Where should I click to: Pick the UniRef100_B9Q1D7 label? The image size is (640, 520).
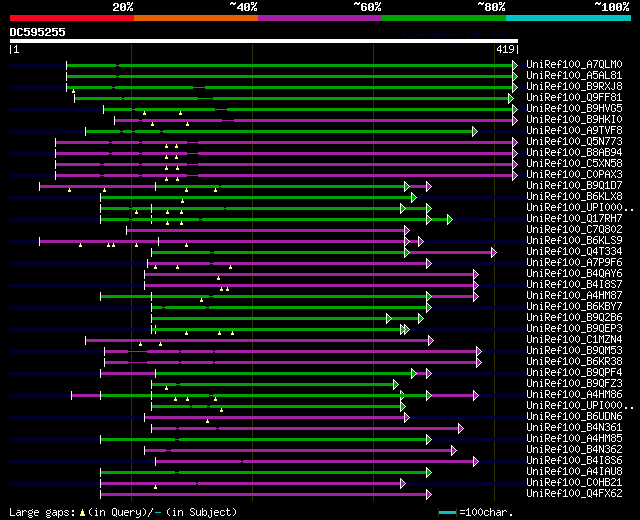[x=574, y=186]
